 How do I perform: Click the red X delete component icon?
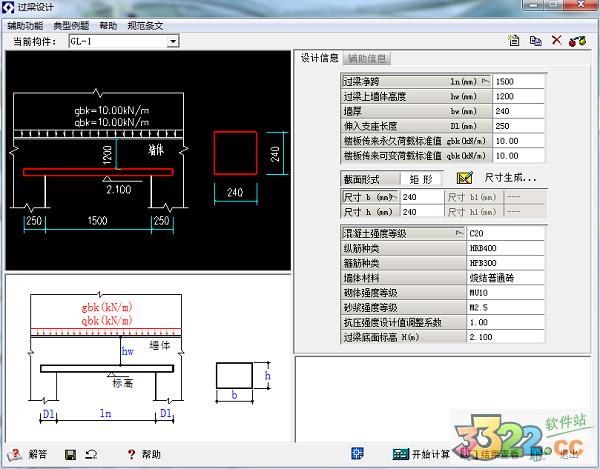(x=557, y=40)
